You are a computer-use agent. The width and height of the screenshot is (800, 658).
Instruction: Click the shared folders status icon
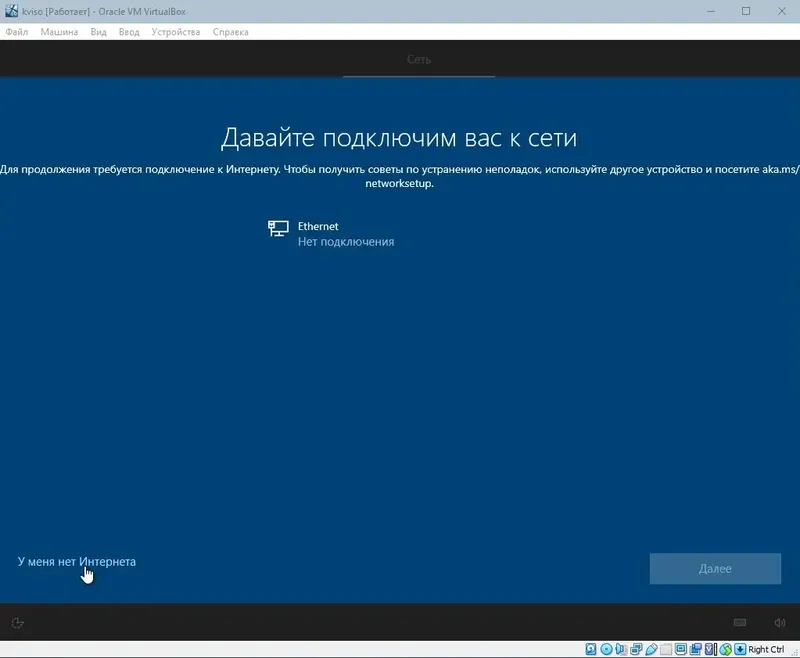pos(665,649)
